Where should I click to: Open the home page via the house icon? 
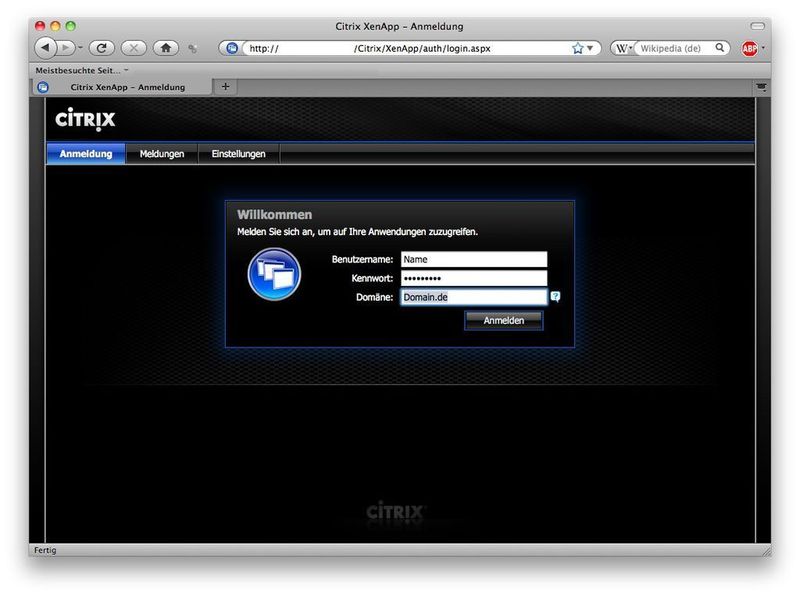(165, 48)
